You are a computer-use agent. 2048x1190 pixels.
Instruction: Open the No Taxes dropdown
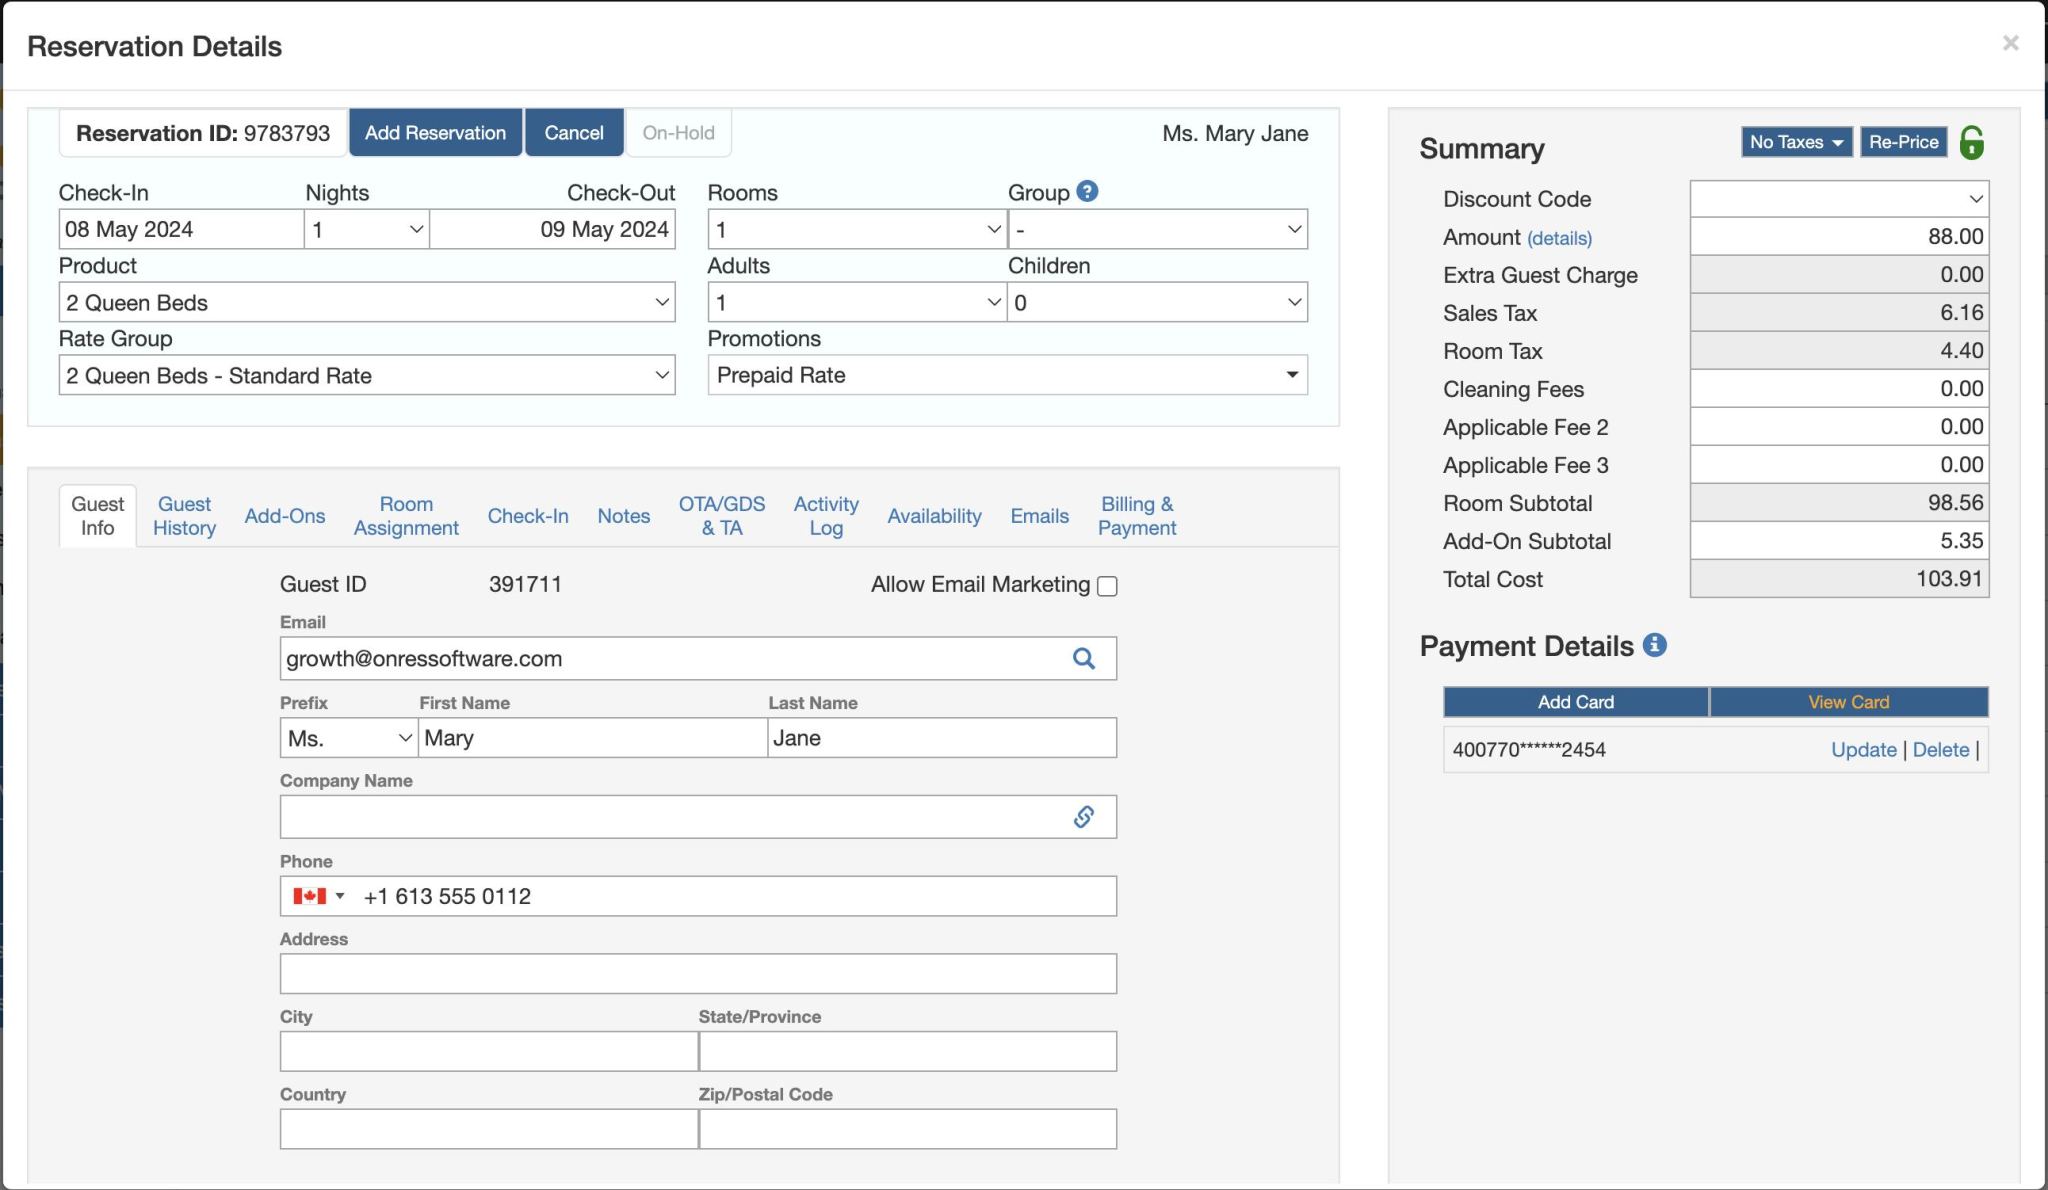coord(1795,141)
